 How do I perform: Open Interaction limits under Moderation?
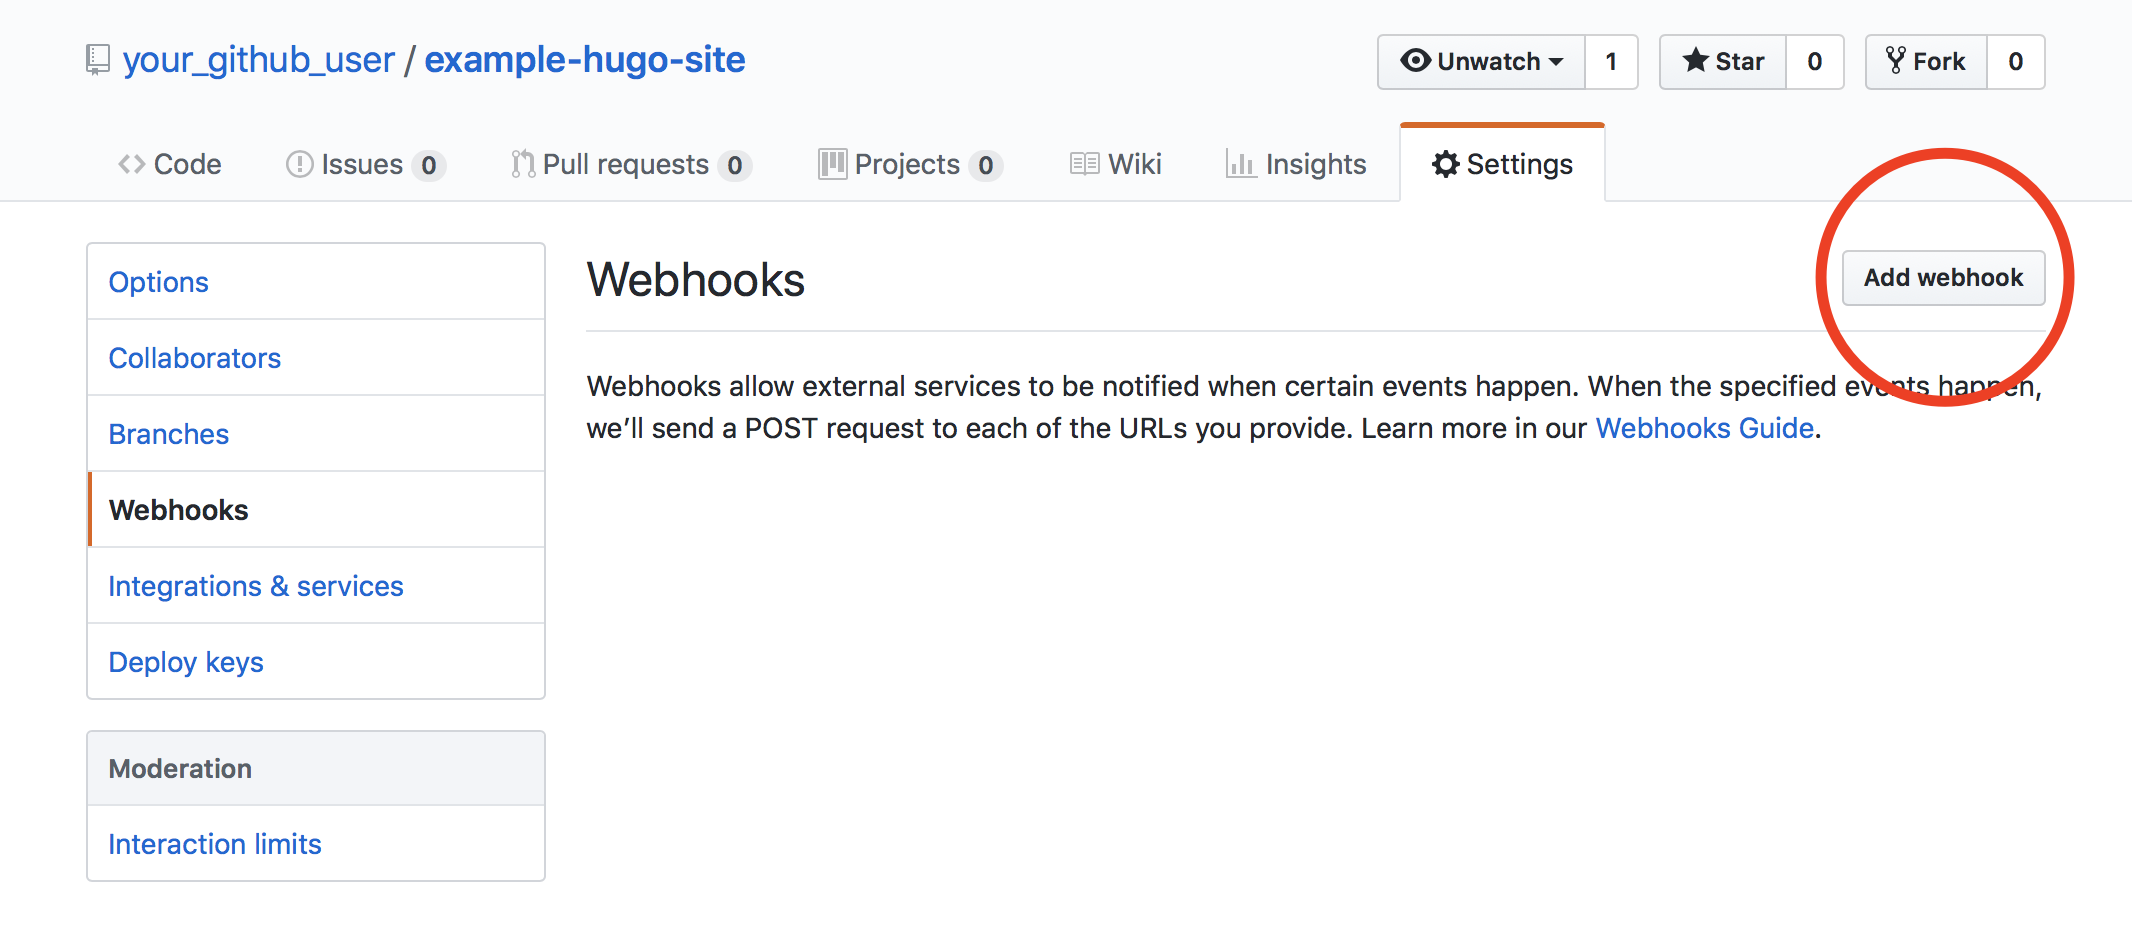(x=214, y=843)
